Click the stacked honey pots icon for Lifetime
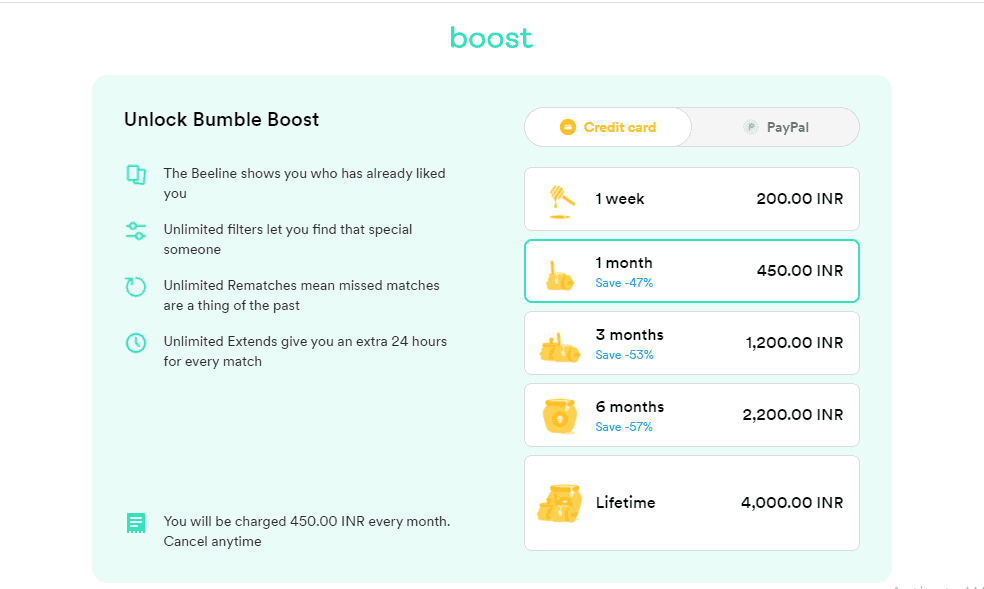 coord(560,502)
